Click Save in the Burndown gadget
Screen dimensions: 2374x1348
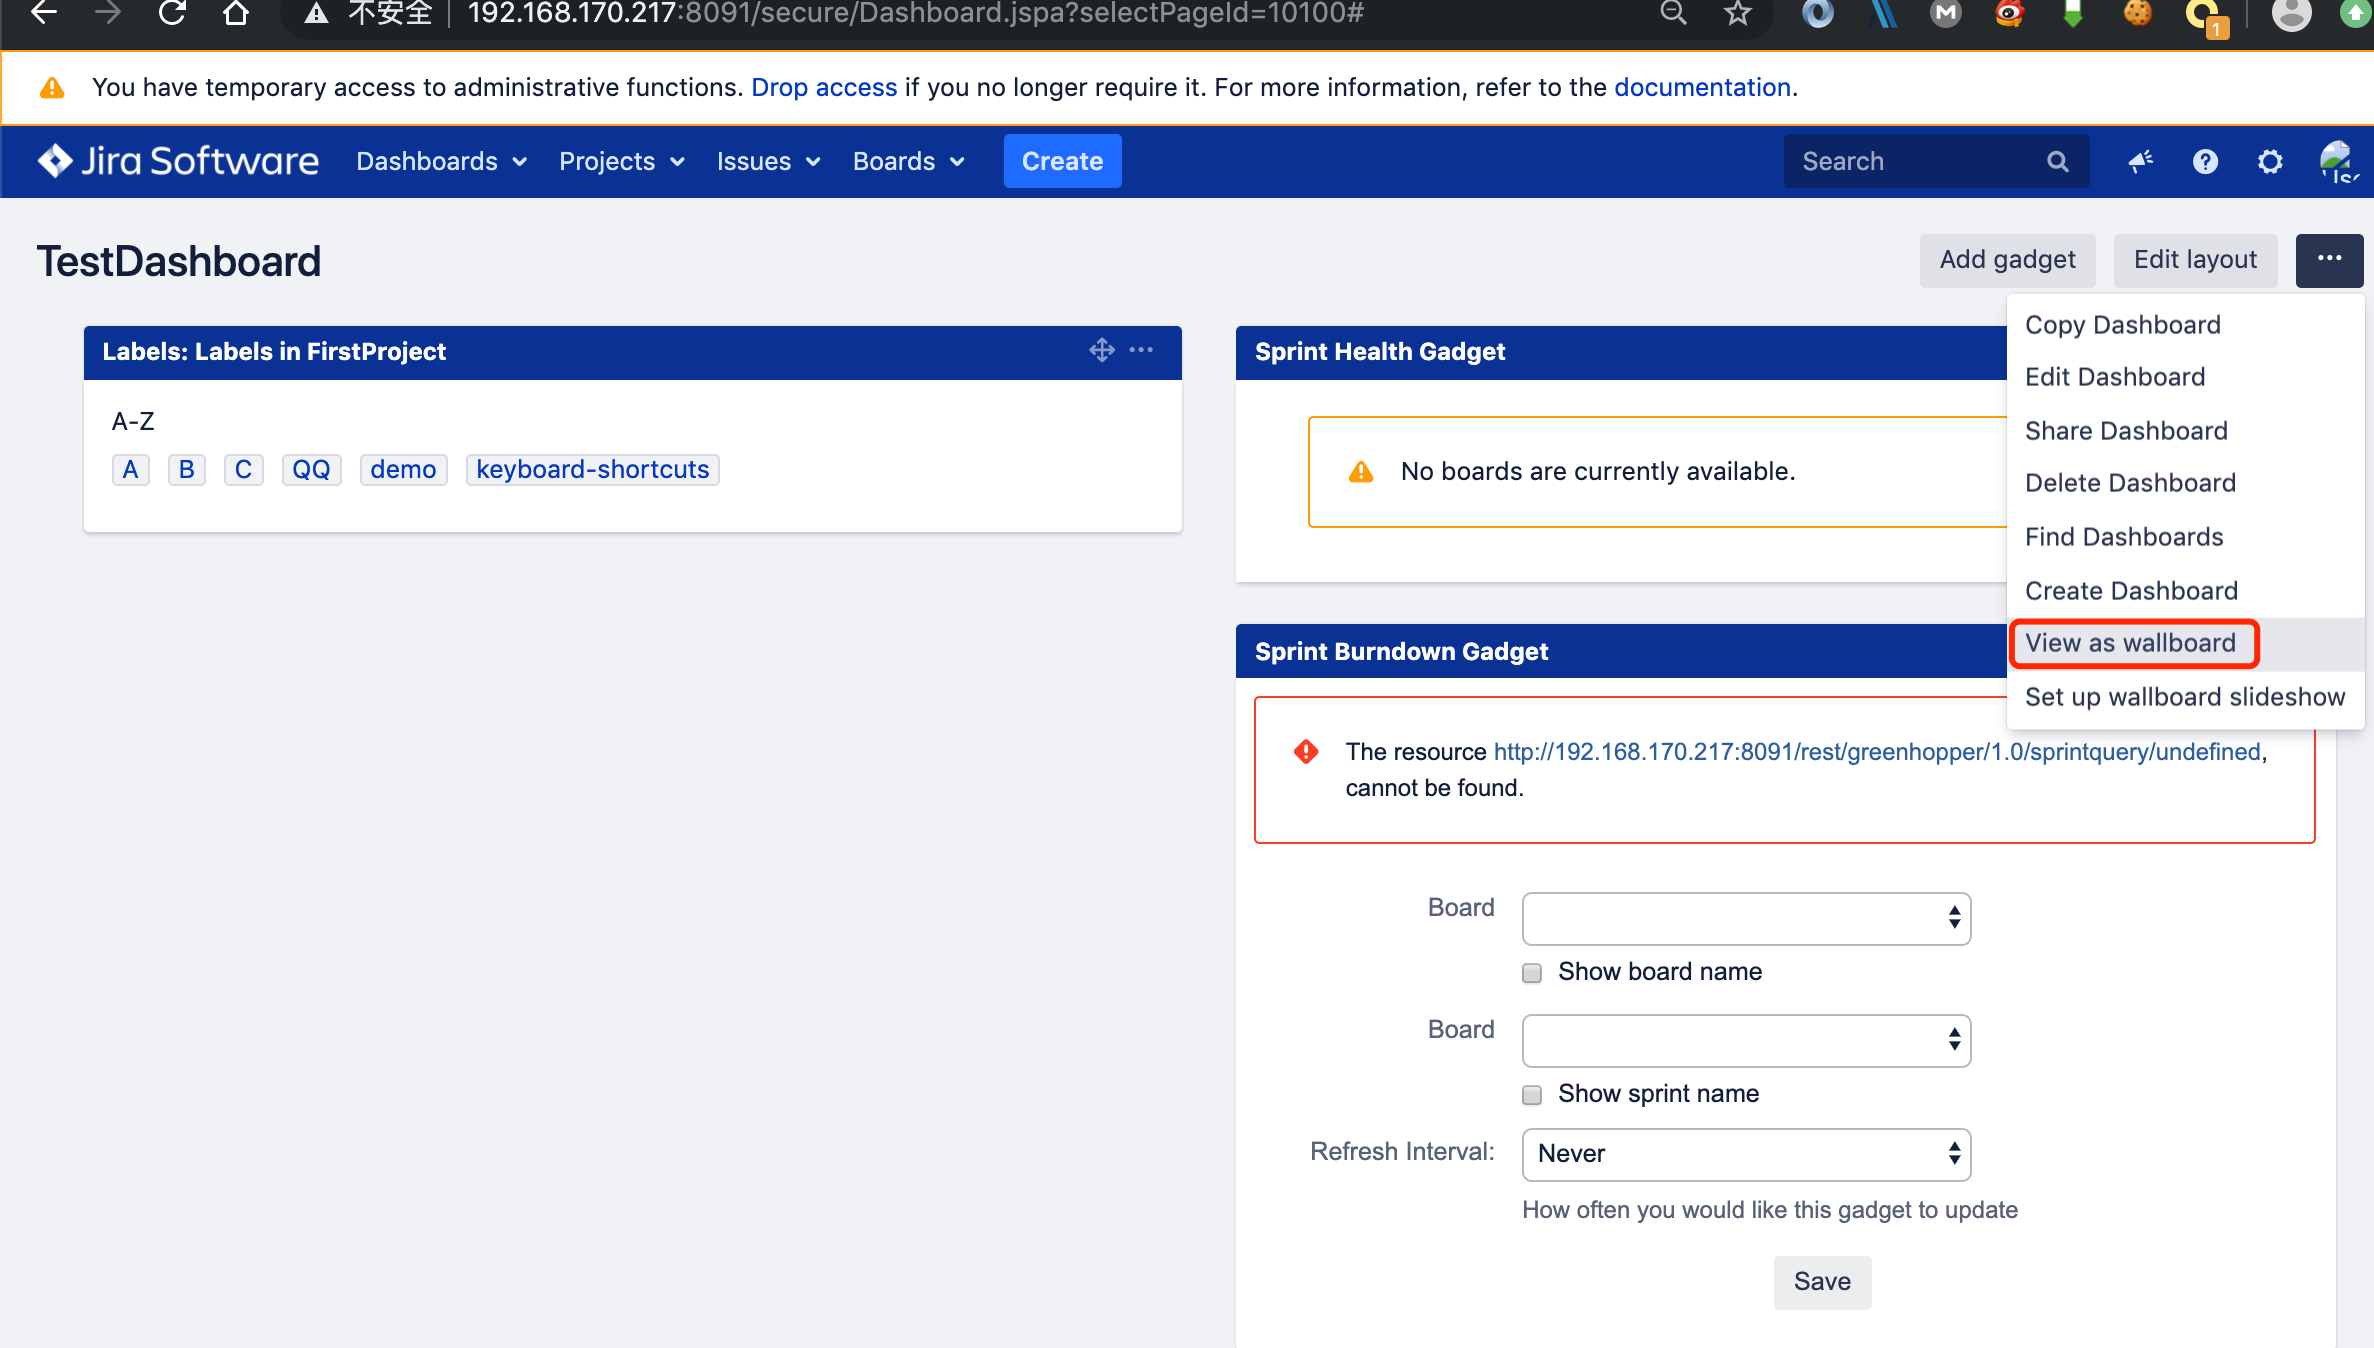[1822, 1282]
